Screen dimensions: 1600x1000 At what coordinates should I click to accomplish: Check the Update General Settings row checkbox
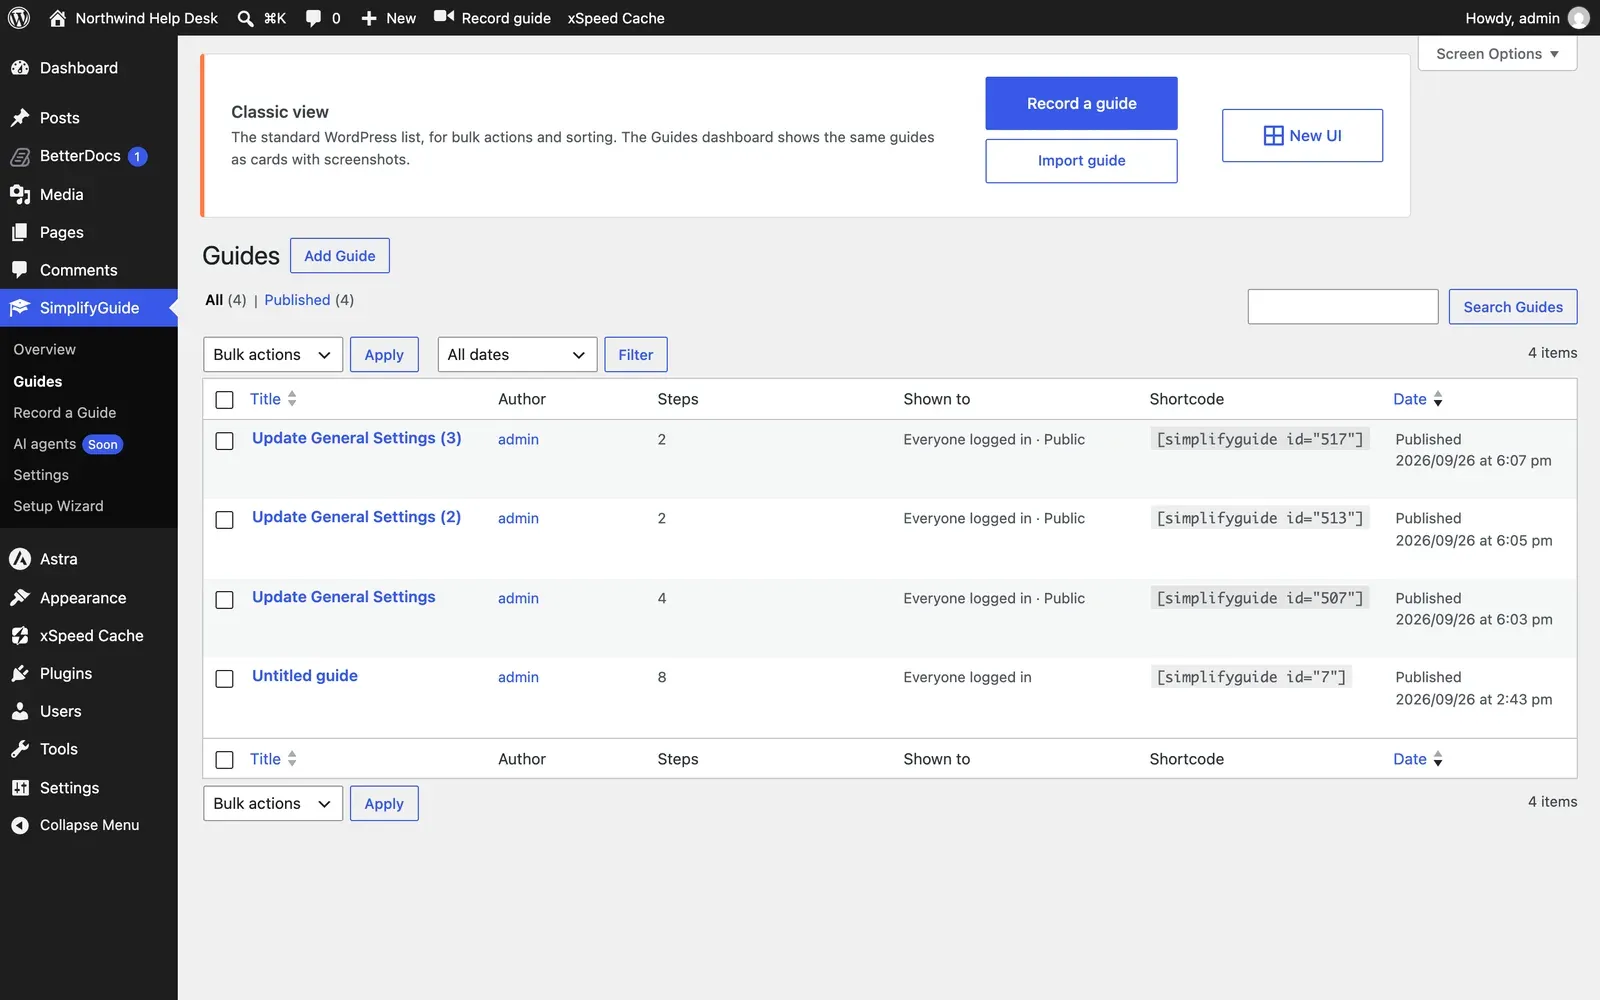[225, 600]
